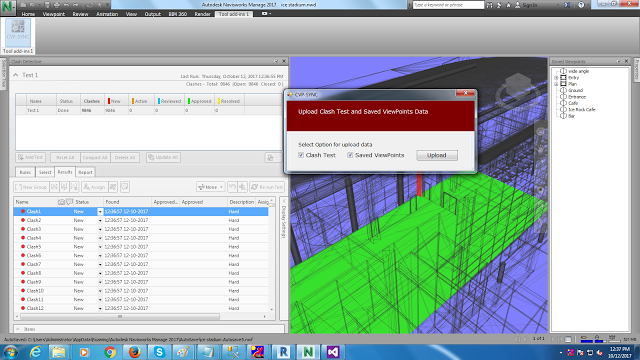Select the wide angle saved viewpoint

point(579,71)
